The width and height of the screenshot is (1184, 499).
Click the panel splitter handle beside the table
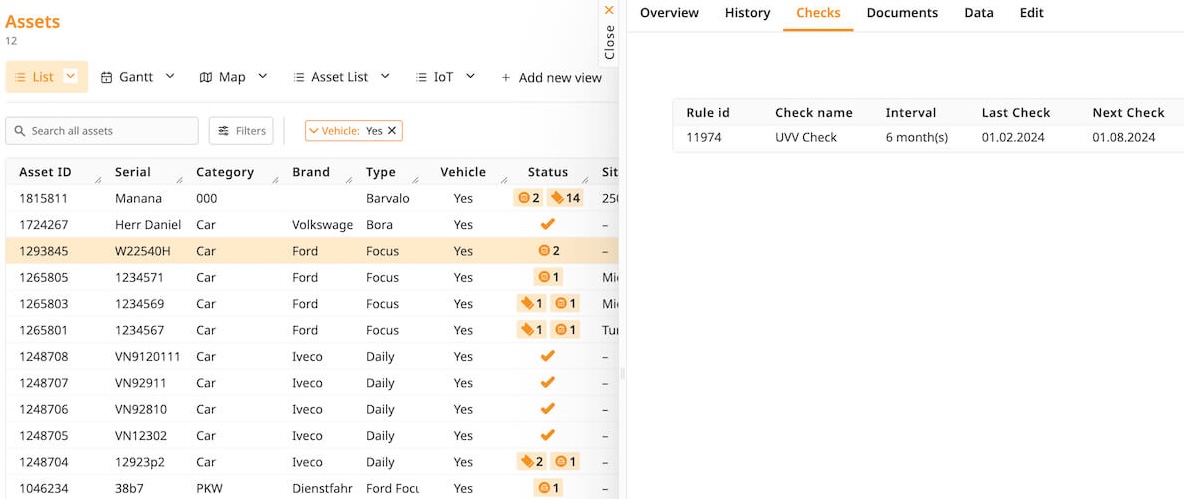[x=623, y=372]
